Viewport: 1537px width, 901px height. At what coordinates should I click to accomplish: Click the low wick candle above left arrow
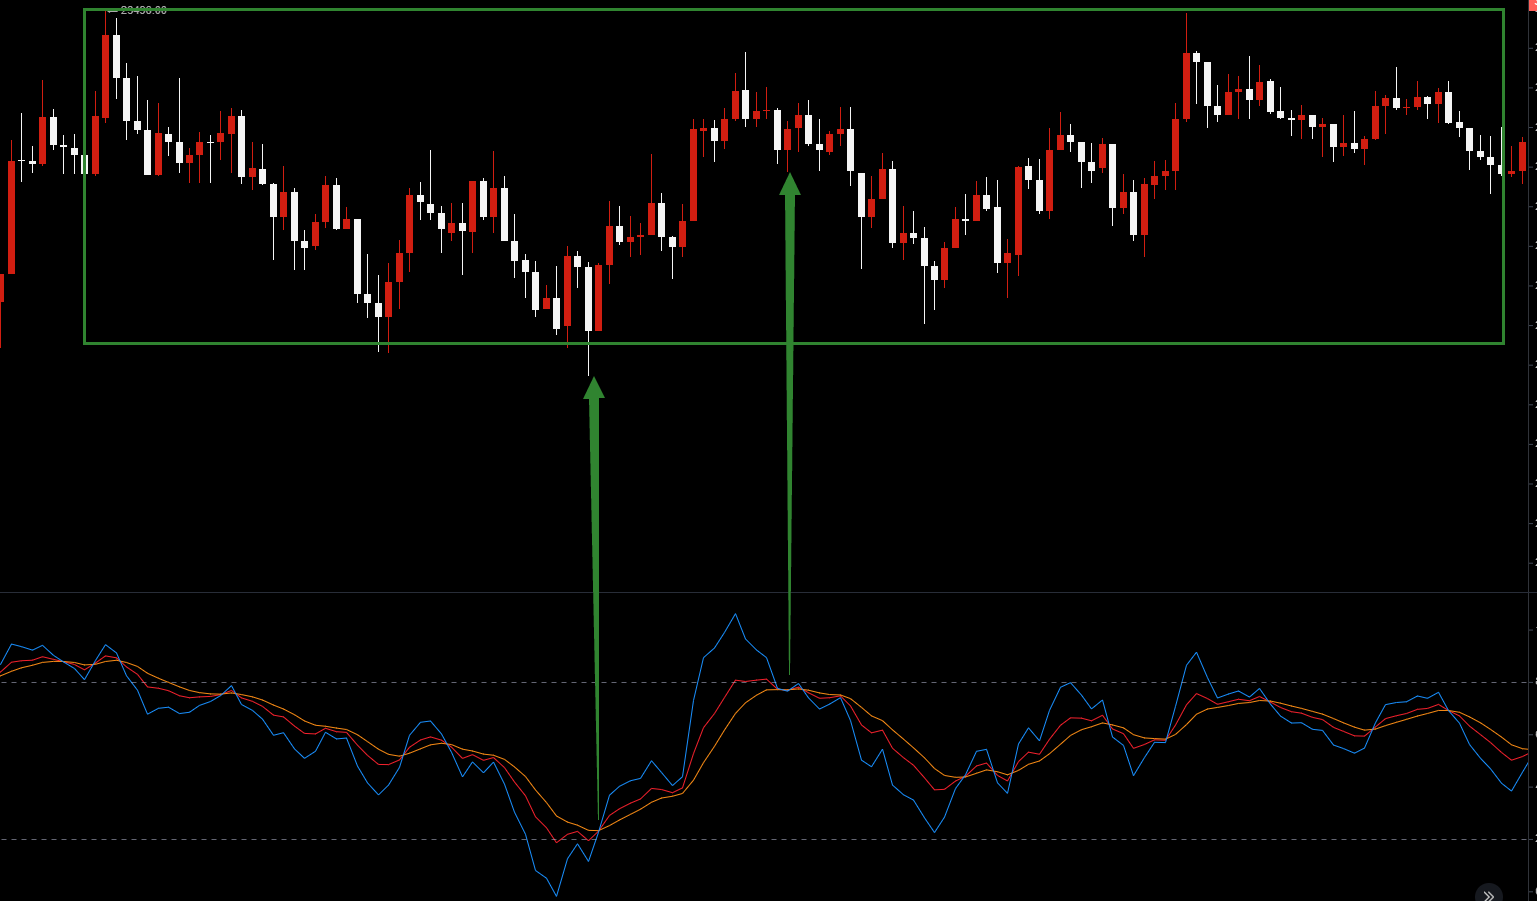point(588,300)
